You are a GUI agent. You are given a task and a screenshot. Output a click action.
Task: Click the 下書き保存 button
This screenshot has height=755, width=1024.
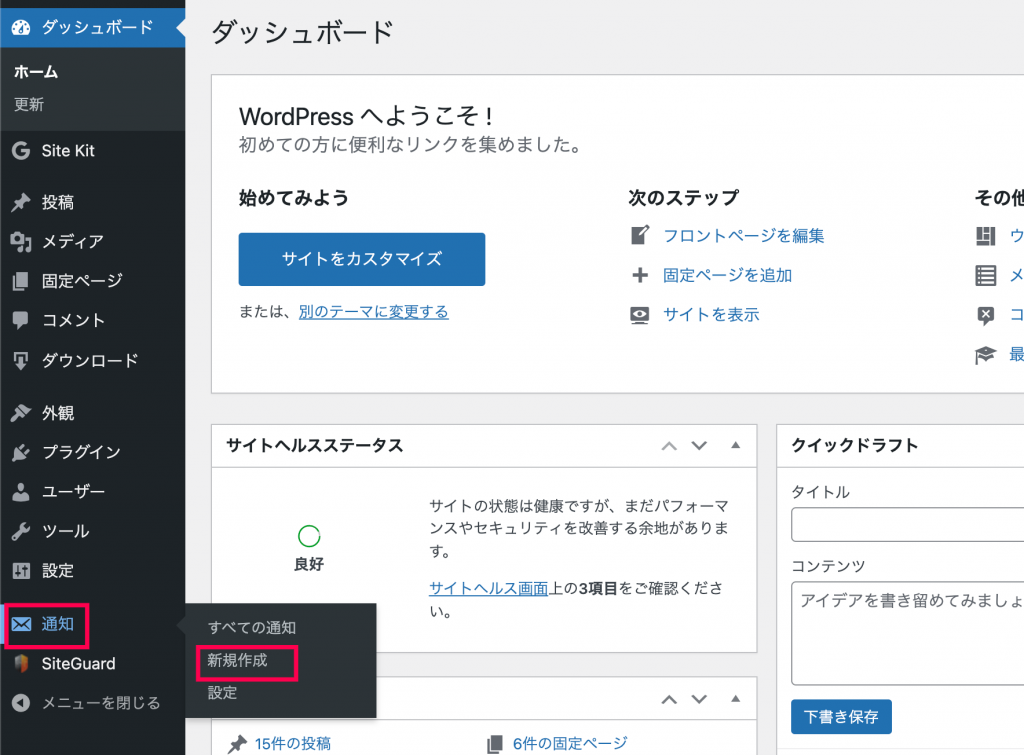pyautogui.click(x=841, y=717)
